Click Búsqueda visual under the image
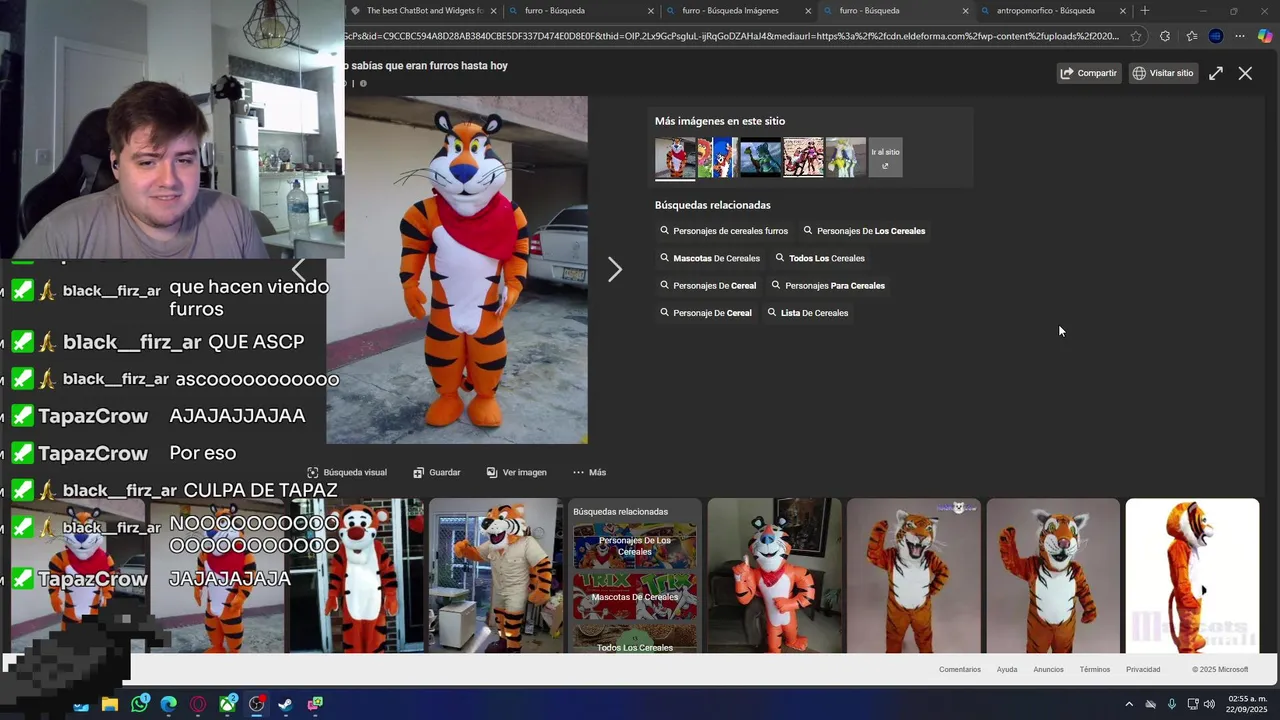The width and height of the screenshot is (1280, 720). tap(346, 472)
